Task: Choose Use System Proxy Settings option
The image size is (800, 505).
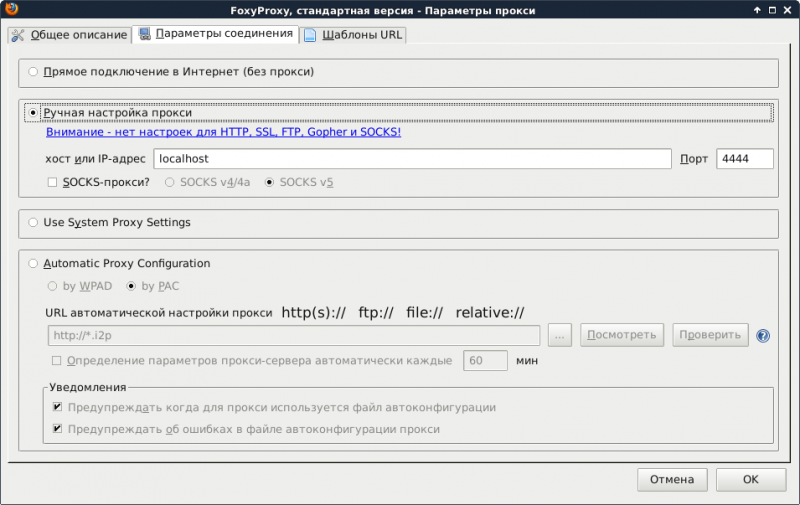Action: [x=34, y=222]
